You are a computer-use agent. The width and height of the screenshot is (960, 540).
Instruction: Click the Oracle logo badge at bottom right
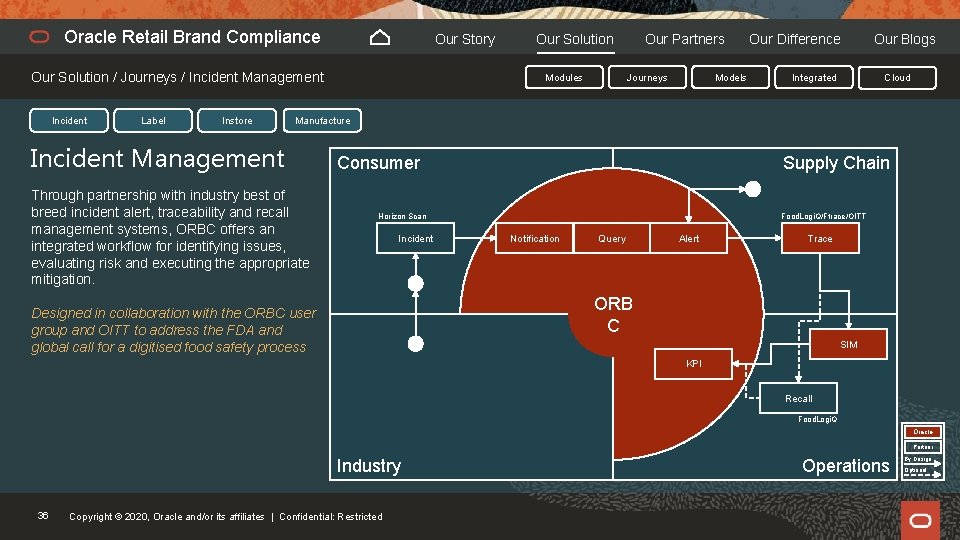[920, 520]
